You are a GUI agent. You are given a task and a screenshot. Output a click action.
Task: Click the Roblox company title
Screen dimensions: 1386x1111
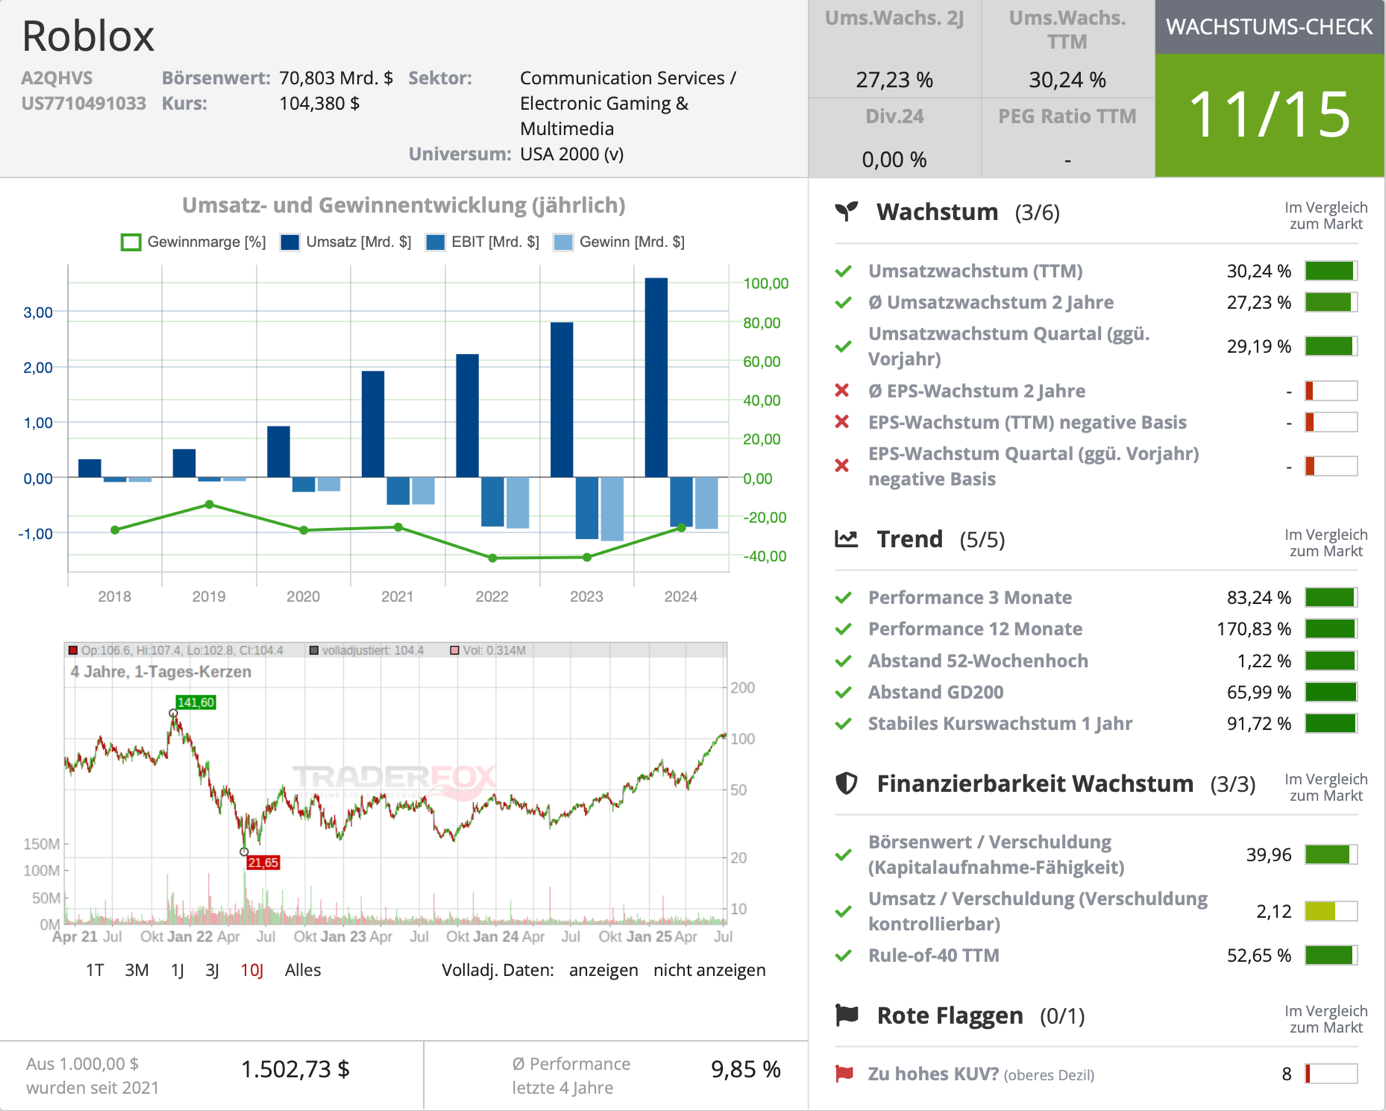[x=88, y=36]
